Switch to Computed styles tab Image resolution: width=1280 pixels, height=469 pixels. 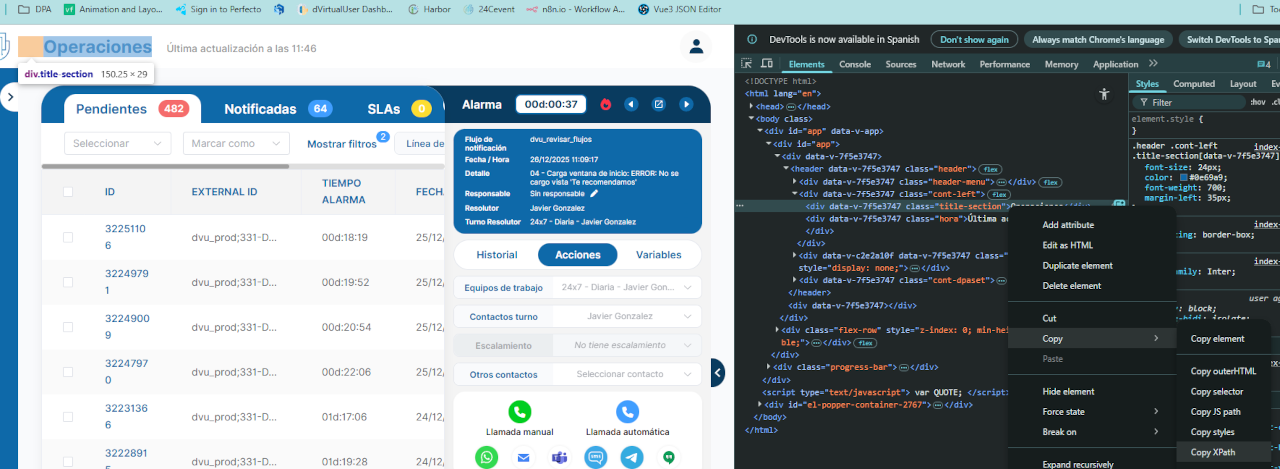click(1194, 84)
